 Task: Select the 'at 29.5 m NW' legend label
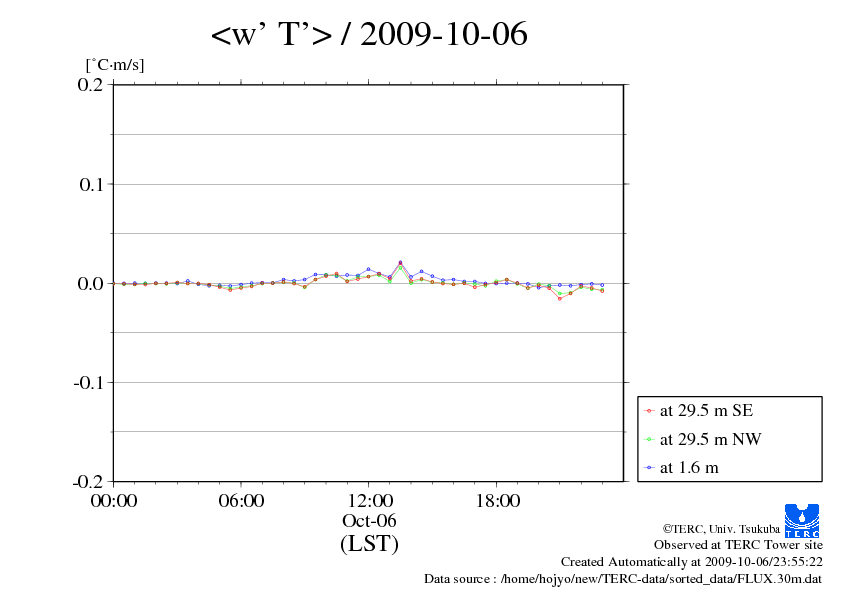[708, 439]
